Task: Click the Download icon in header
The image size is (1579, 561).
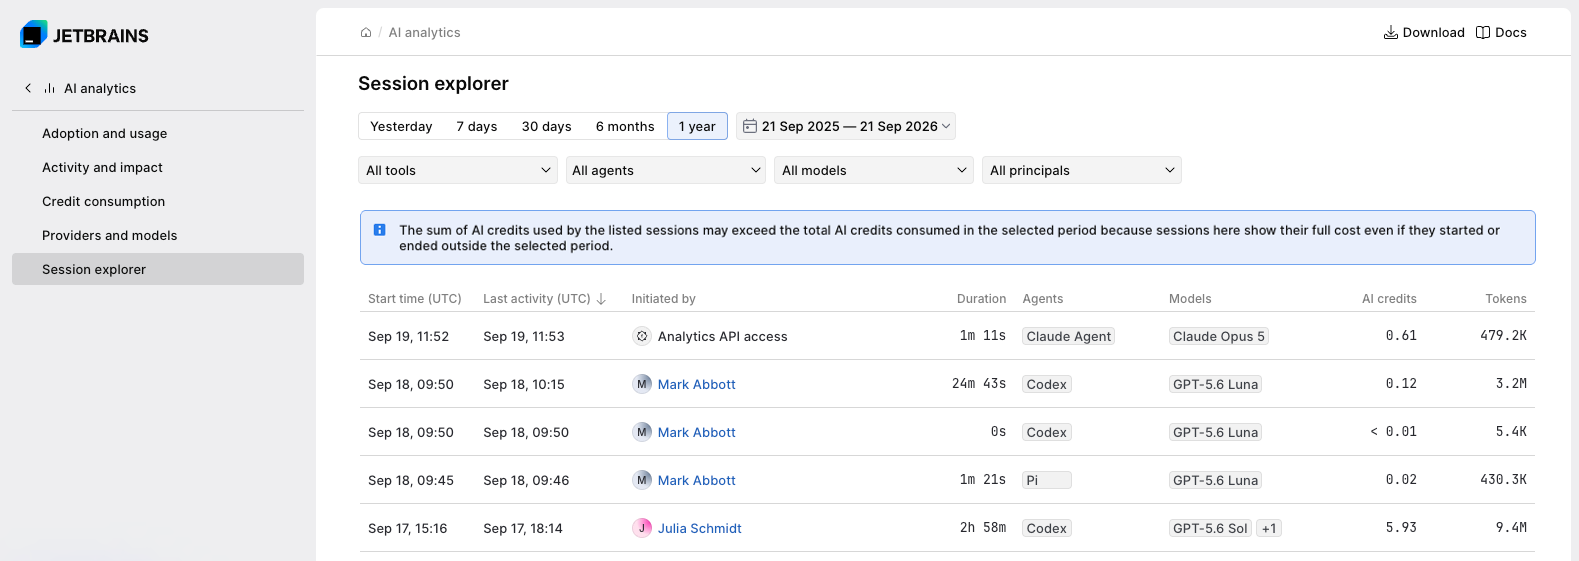Action: point(1390,32)
